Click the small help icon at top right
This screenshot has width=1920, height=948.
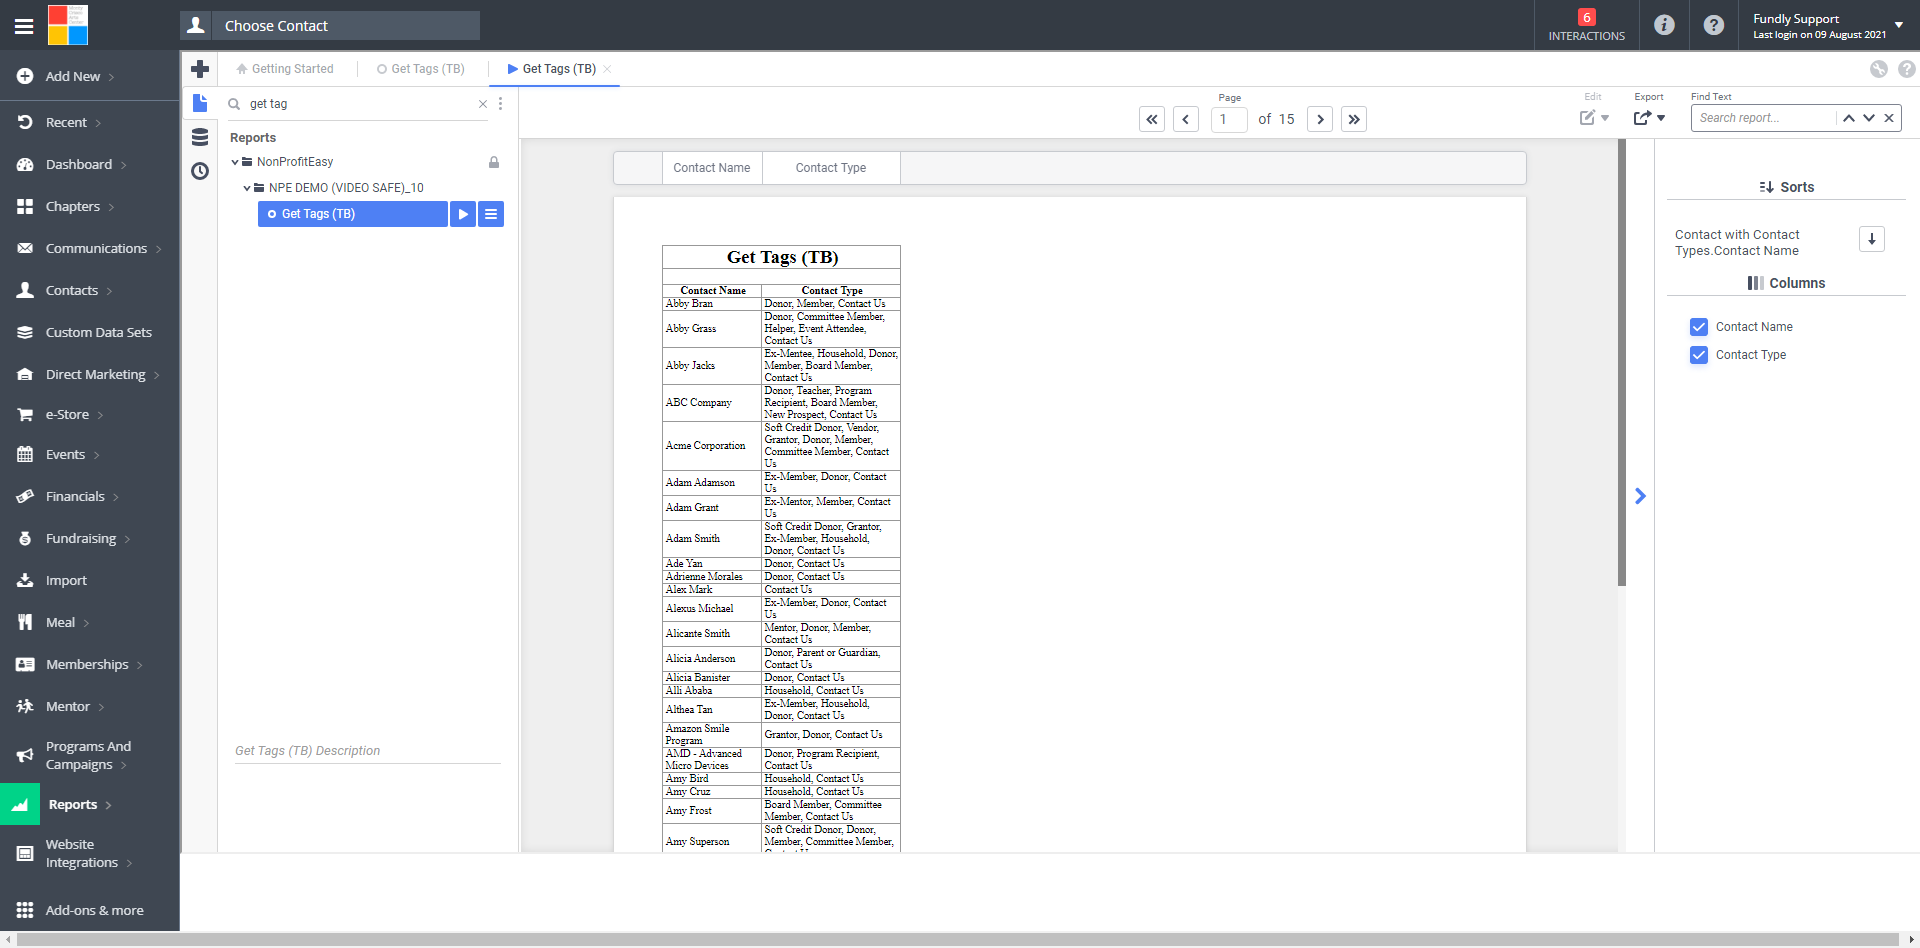pos(1907,69)
